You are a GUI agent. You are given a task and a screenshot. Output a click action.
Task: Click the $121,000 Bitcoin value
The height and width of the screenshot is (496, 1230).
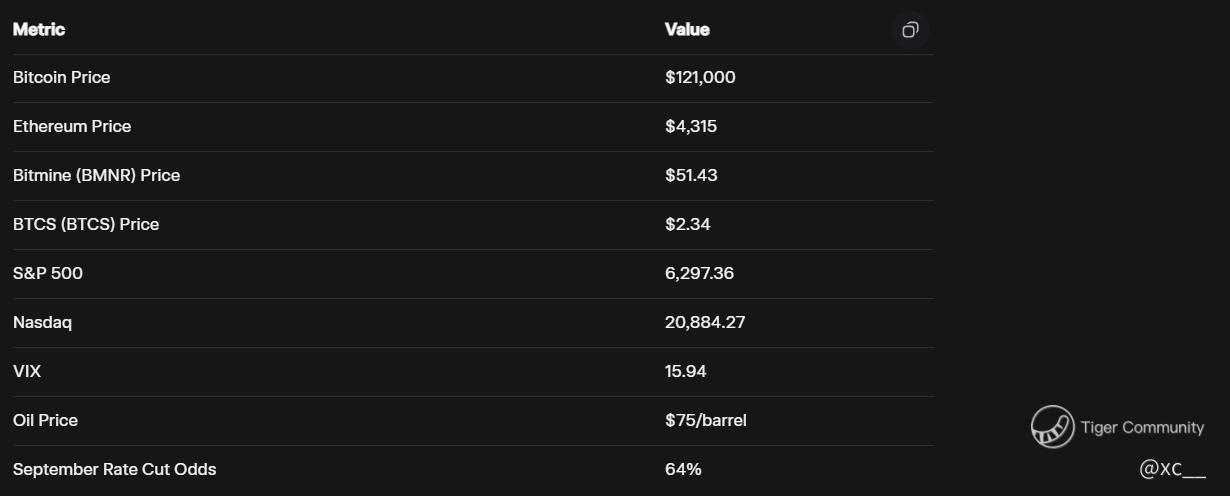point(700,78)
